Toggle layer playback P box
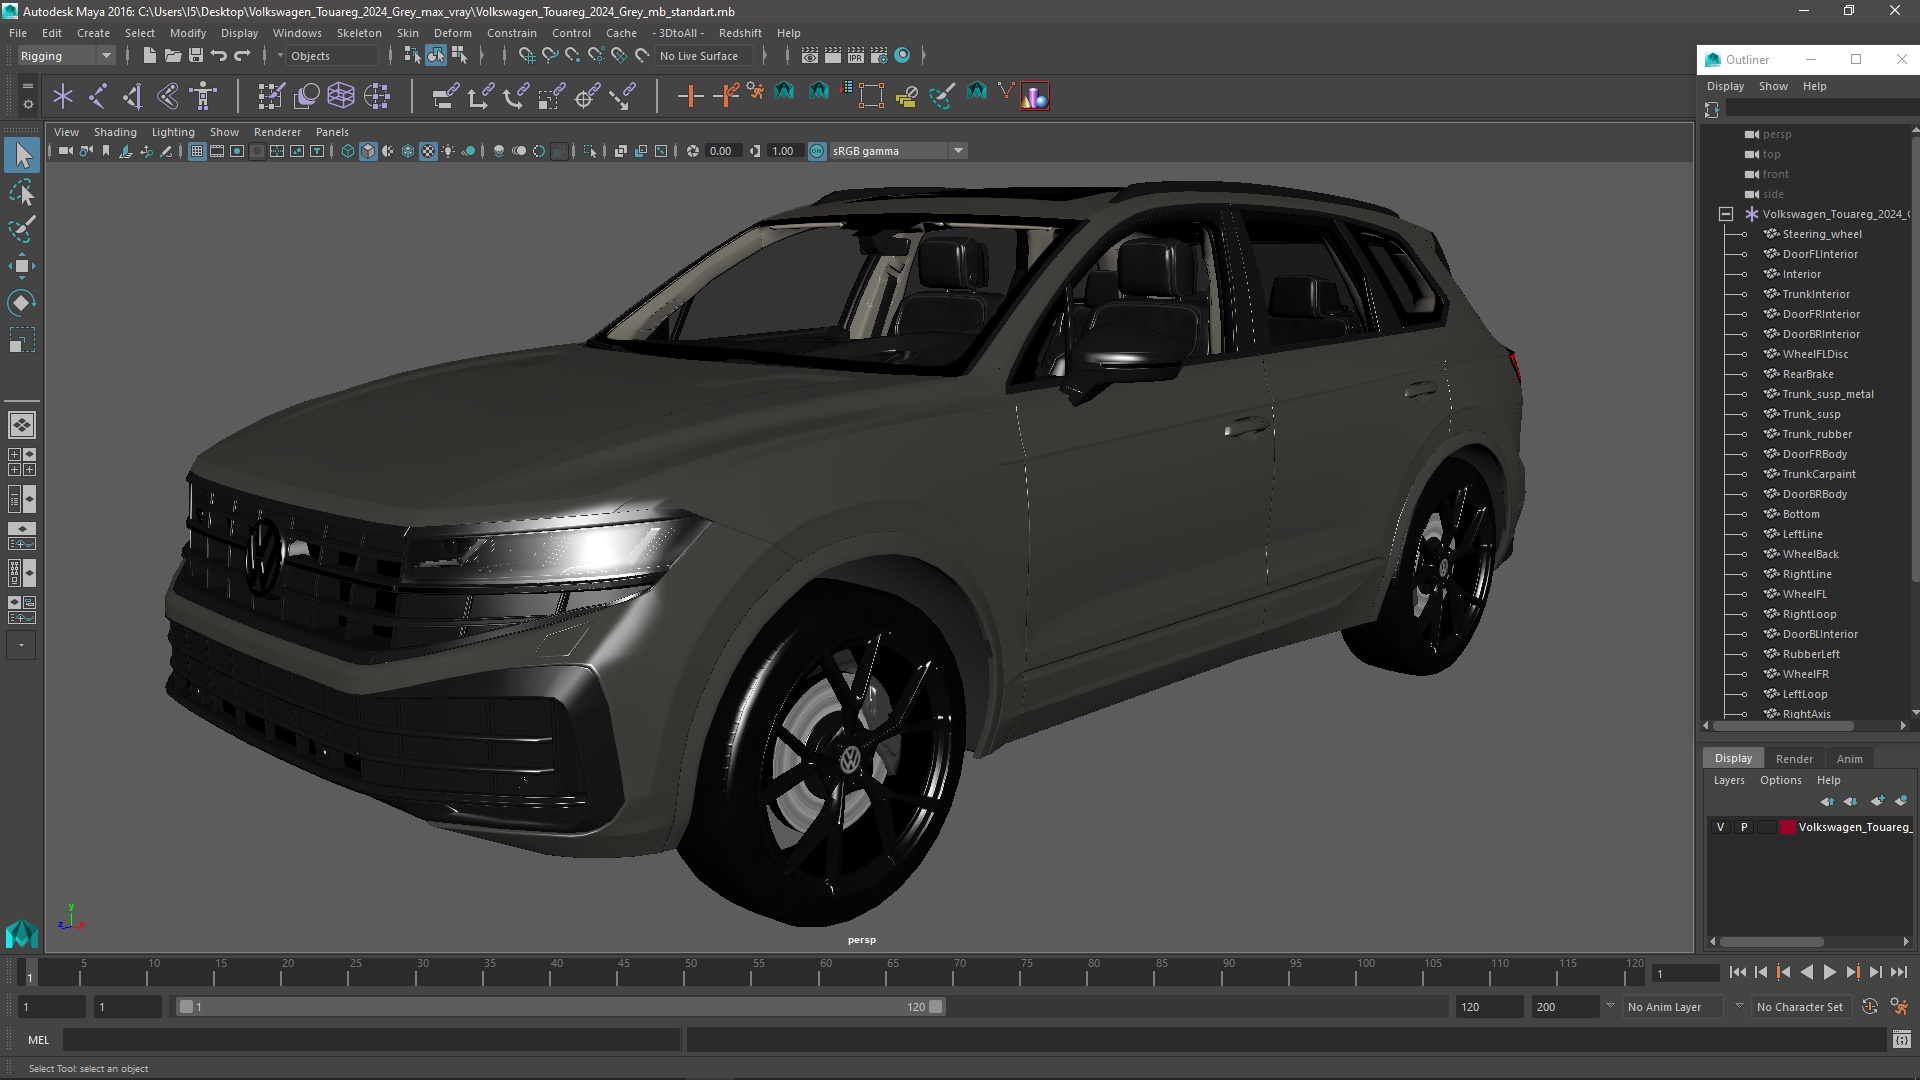 pyautogui.click(x=1744, y=827)
